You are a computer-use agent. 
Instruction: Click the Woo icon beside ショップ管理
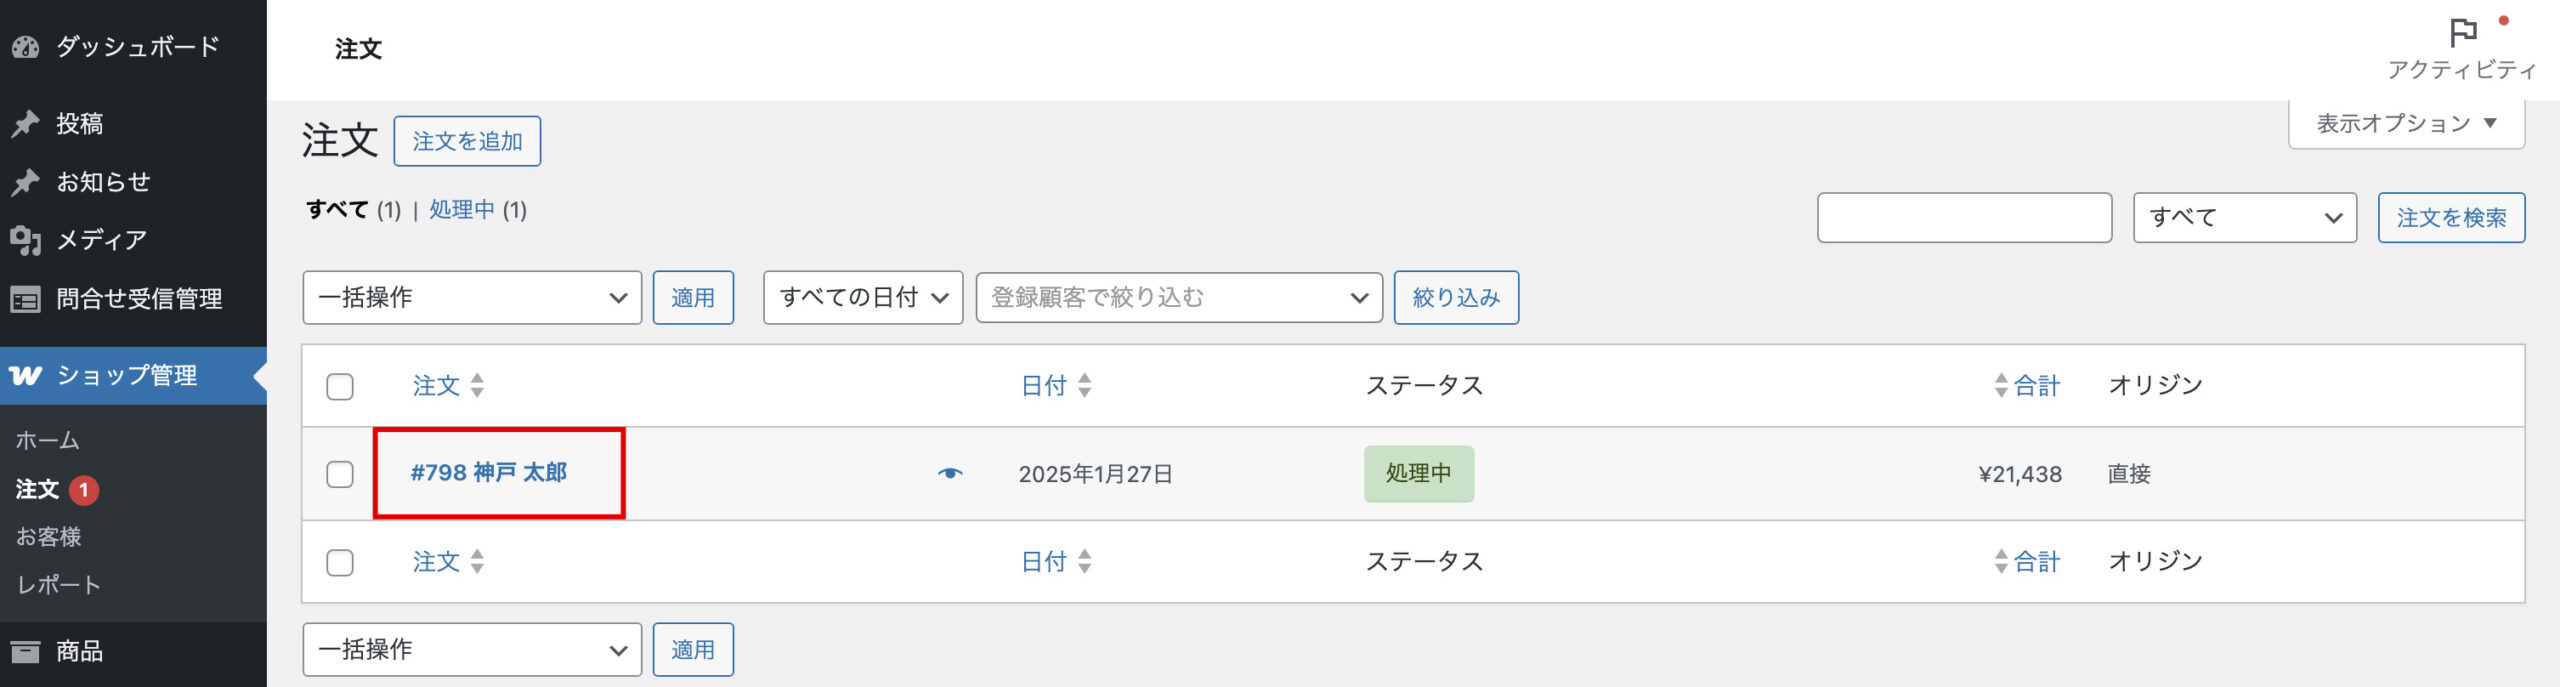pyautogui.click(x=25, y=376)
